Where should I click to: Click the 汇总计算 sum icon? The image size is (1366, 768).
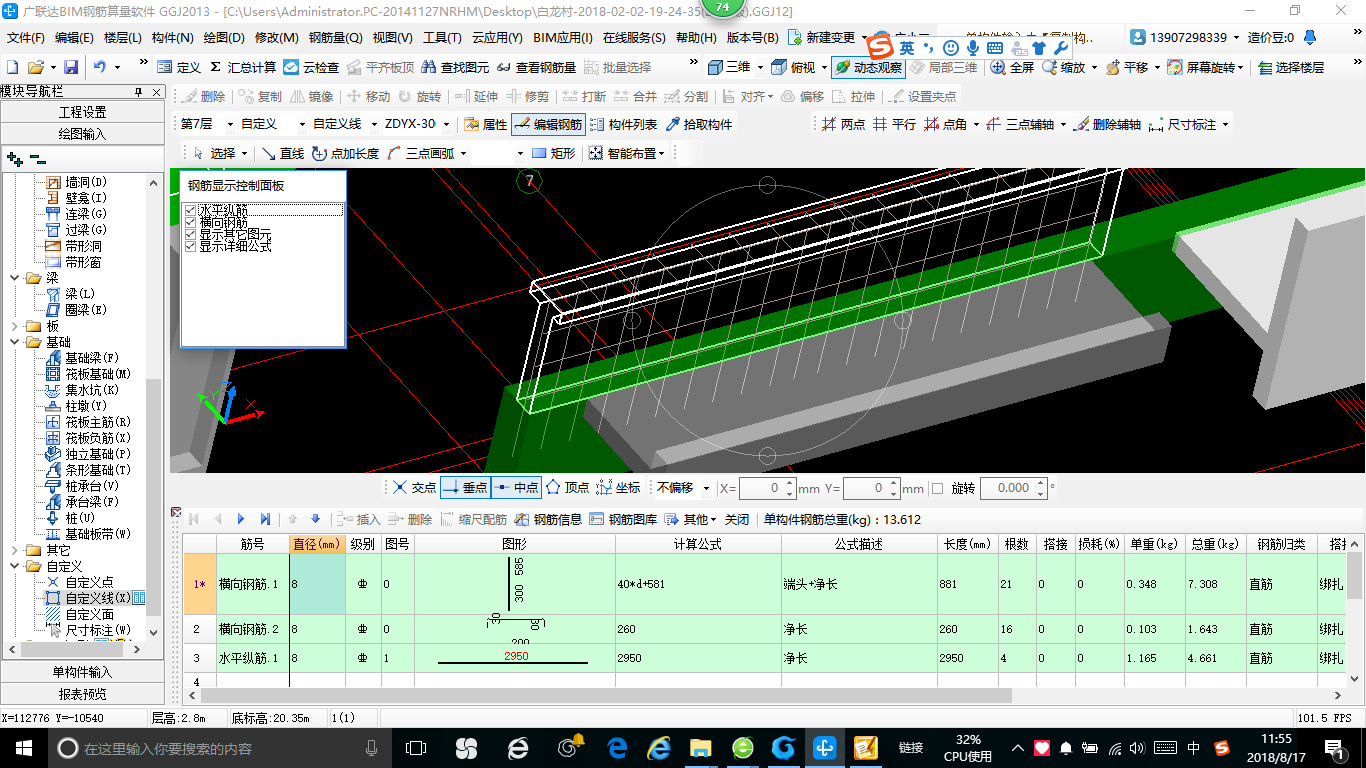point(215,67)
